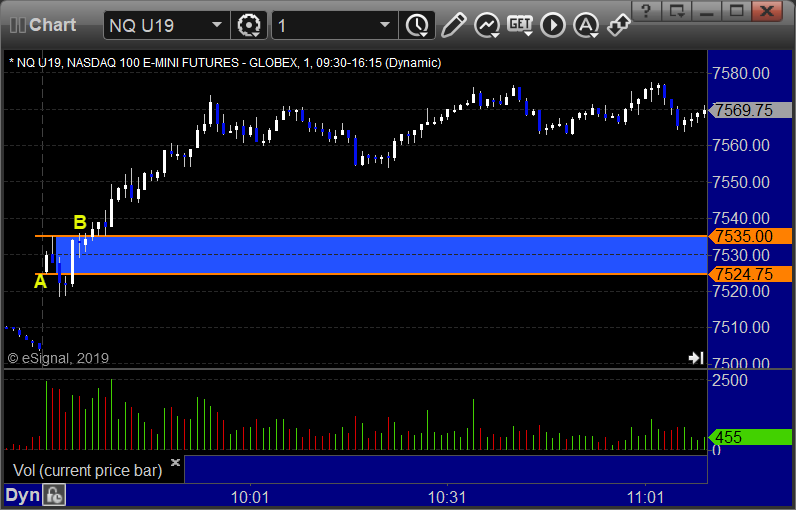
Task: Click the 7535.00 orange price label
Action: tap(750, 236)
